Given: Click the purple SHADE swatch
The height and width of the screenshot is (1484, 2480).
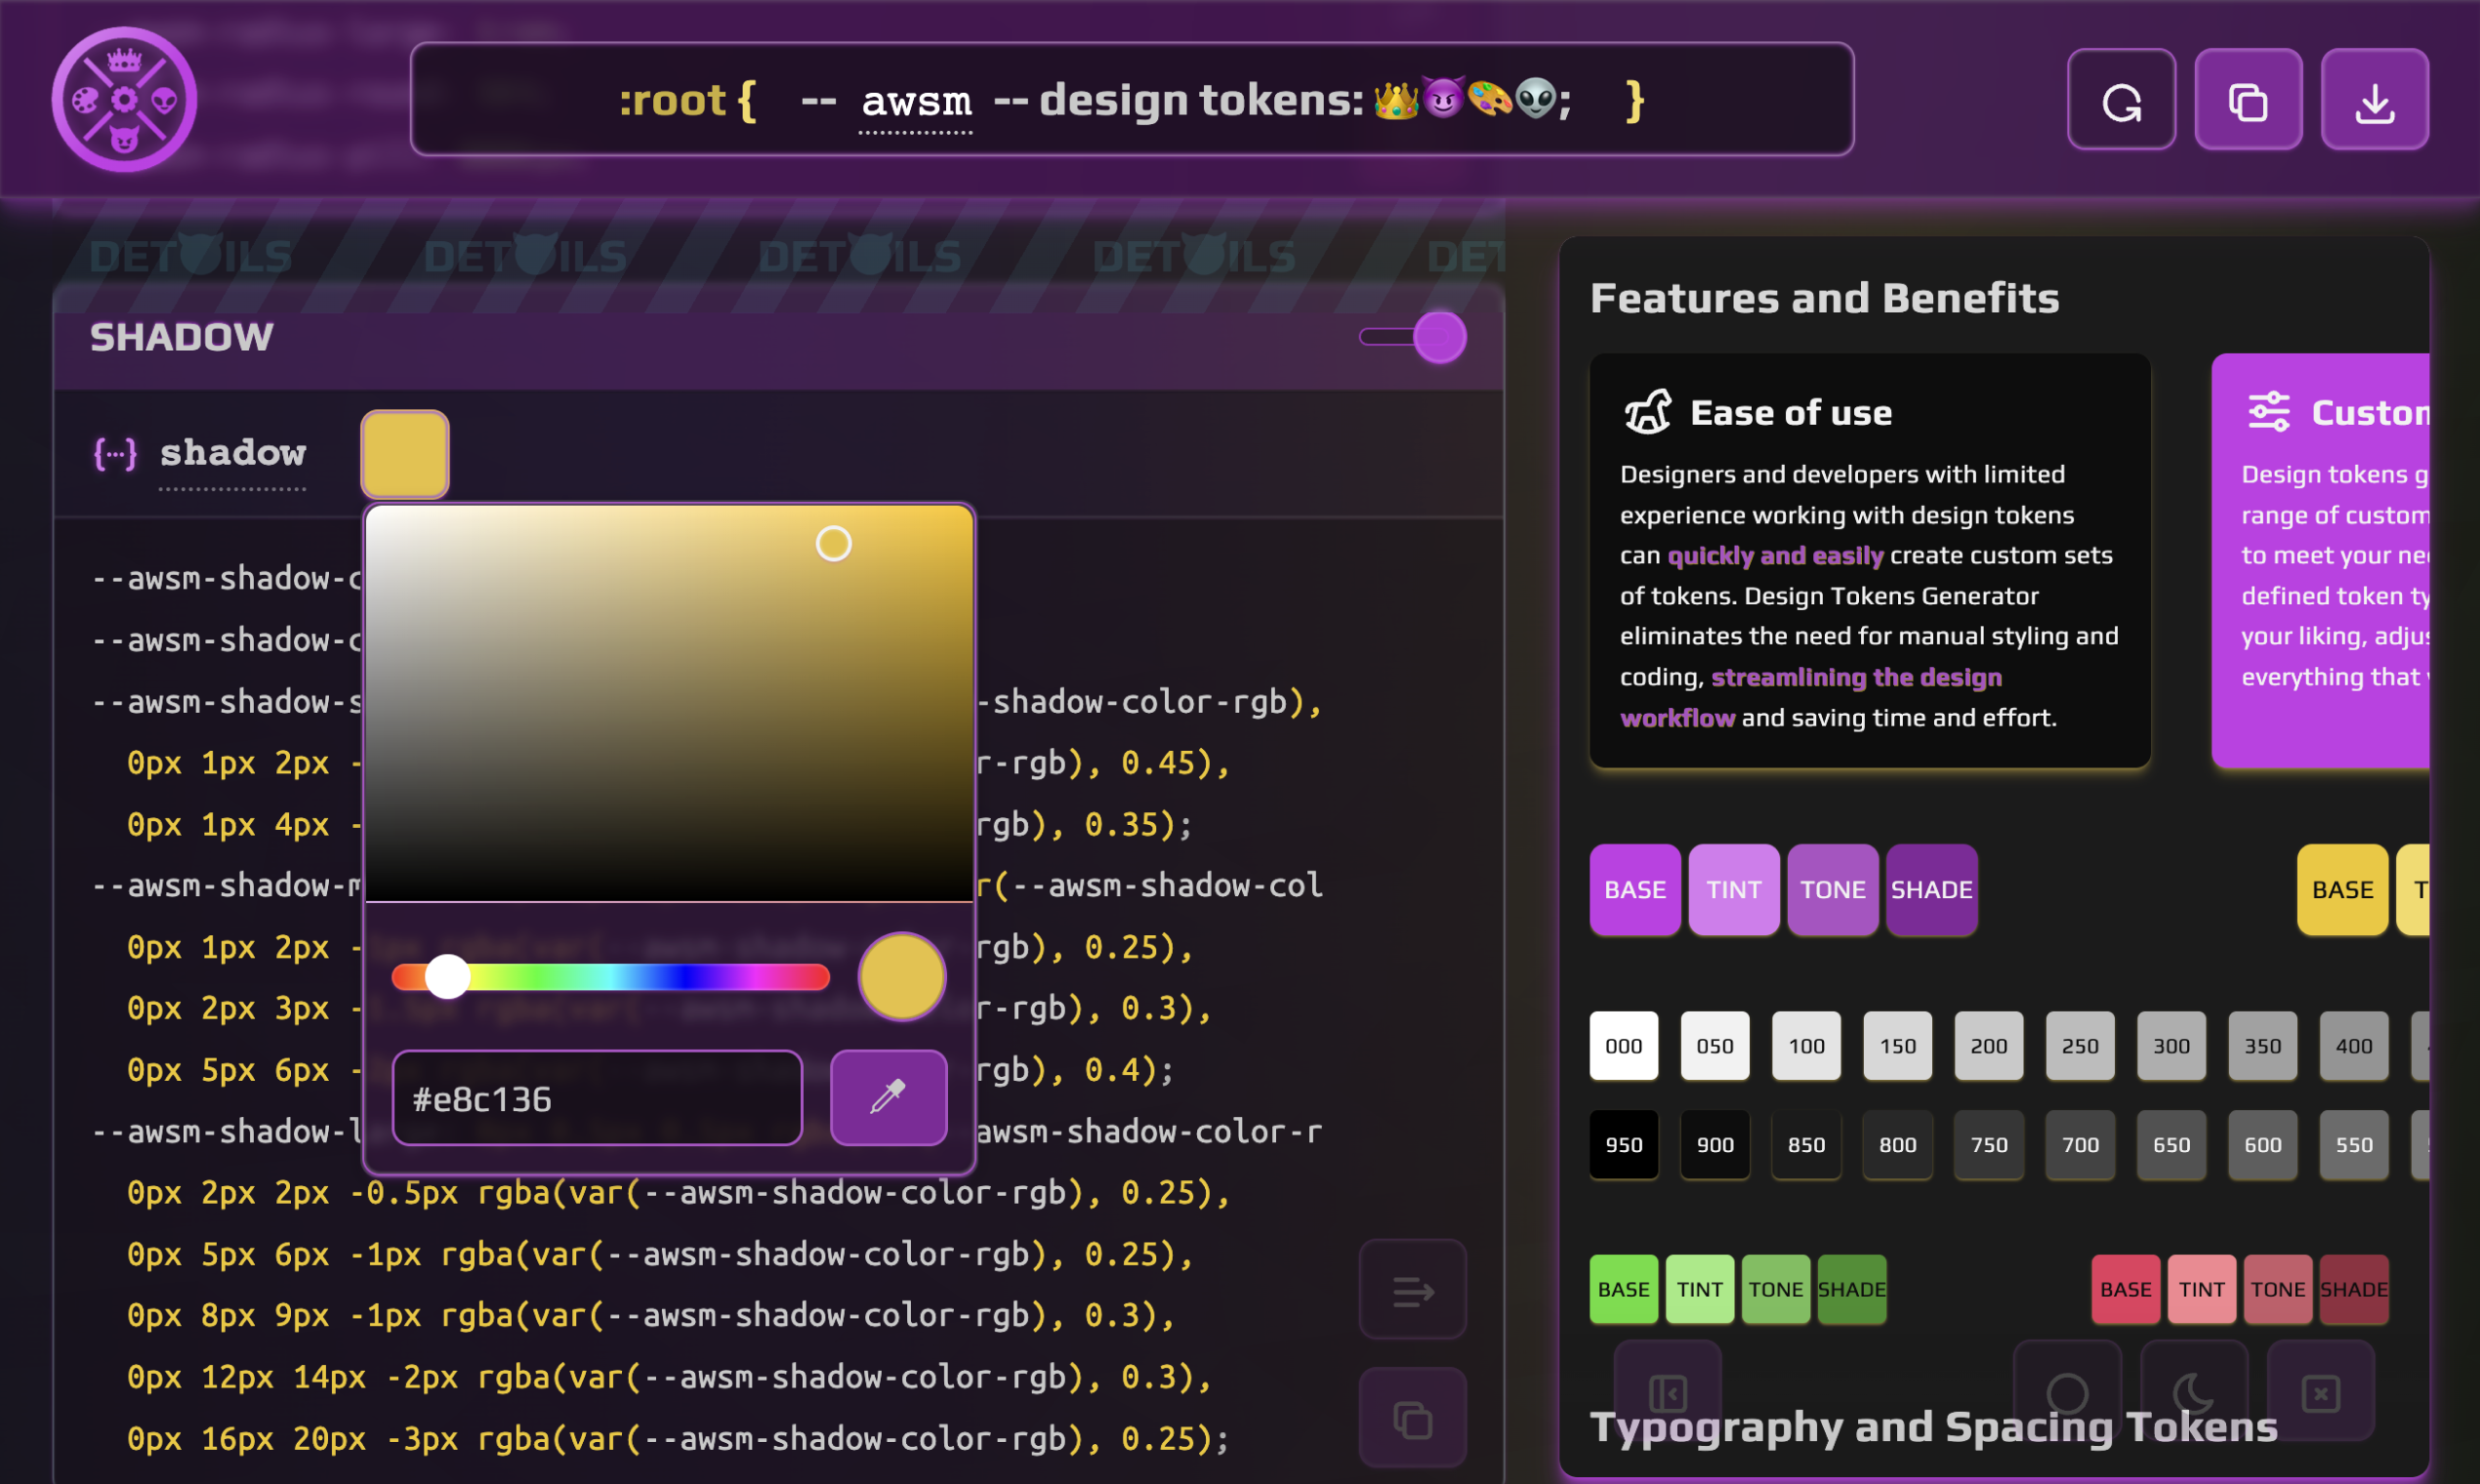Looking at the screenshot, I should click(1931, 889).
